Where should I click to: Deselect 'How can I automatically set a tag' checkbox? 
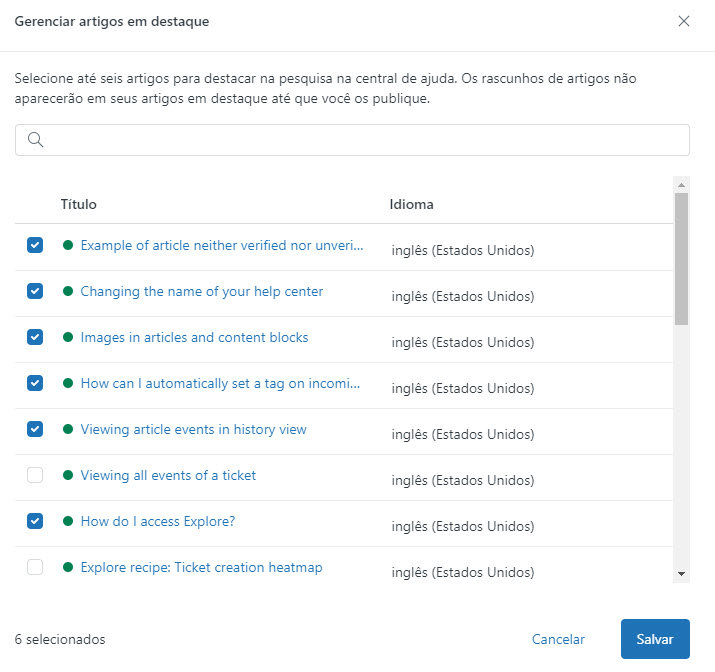pos(35,383)
